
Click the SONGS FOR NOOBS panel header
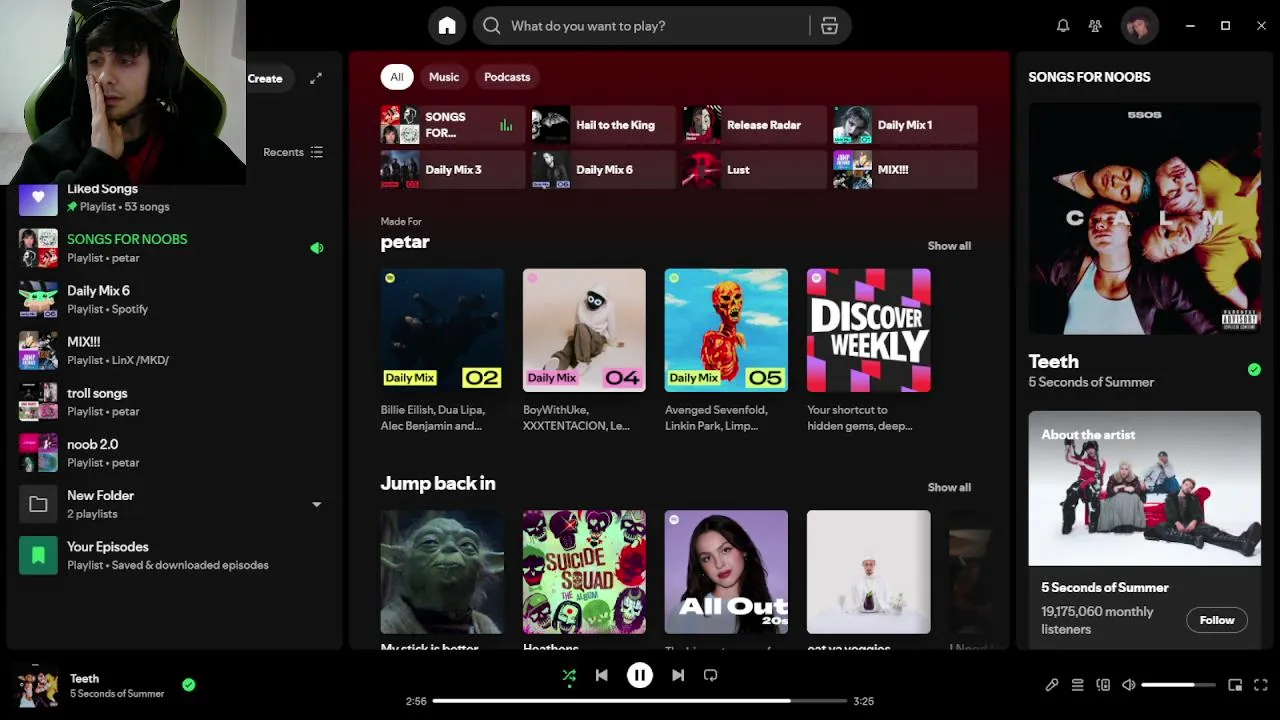click(x=1089, y=77)
